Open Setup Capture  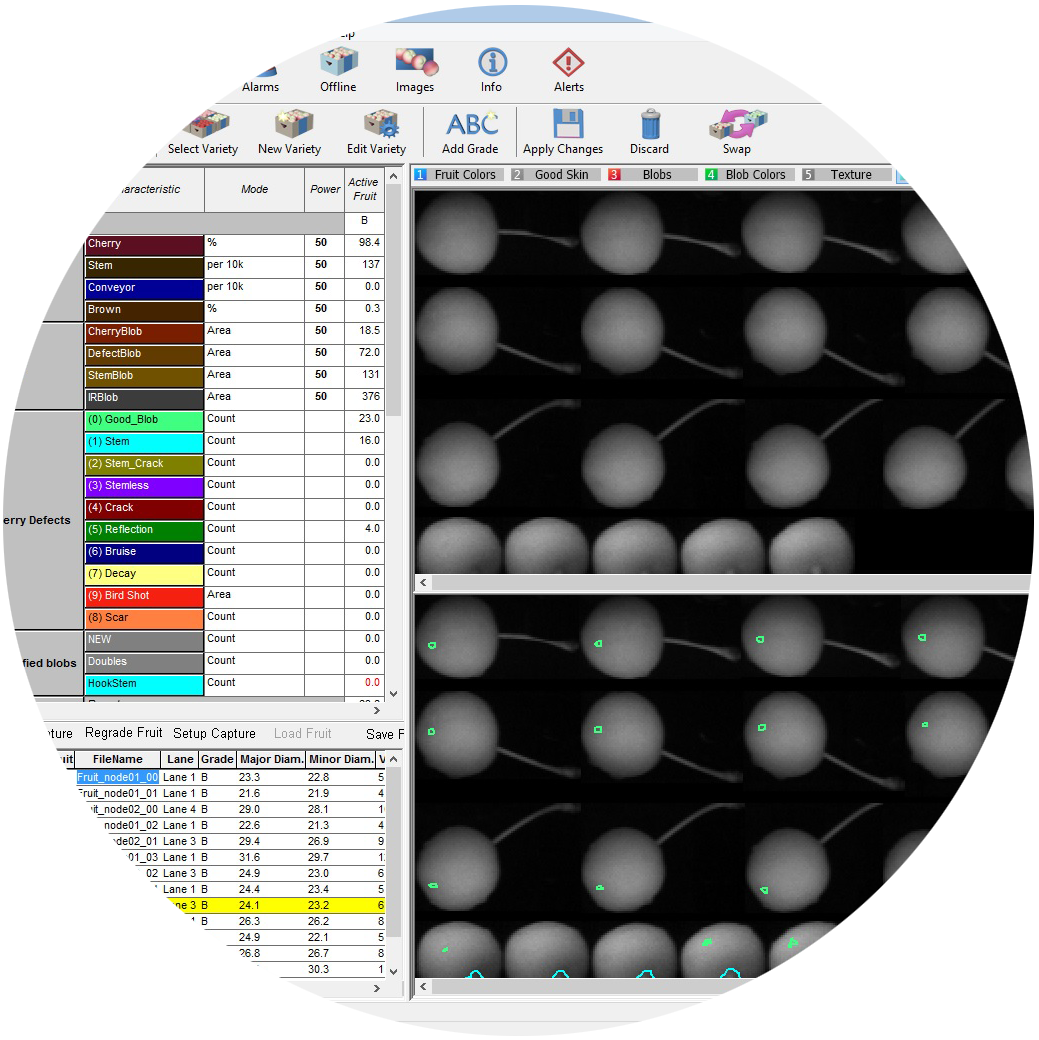coord(214,732)
